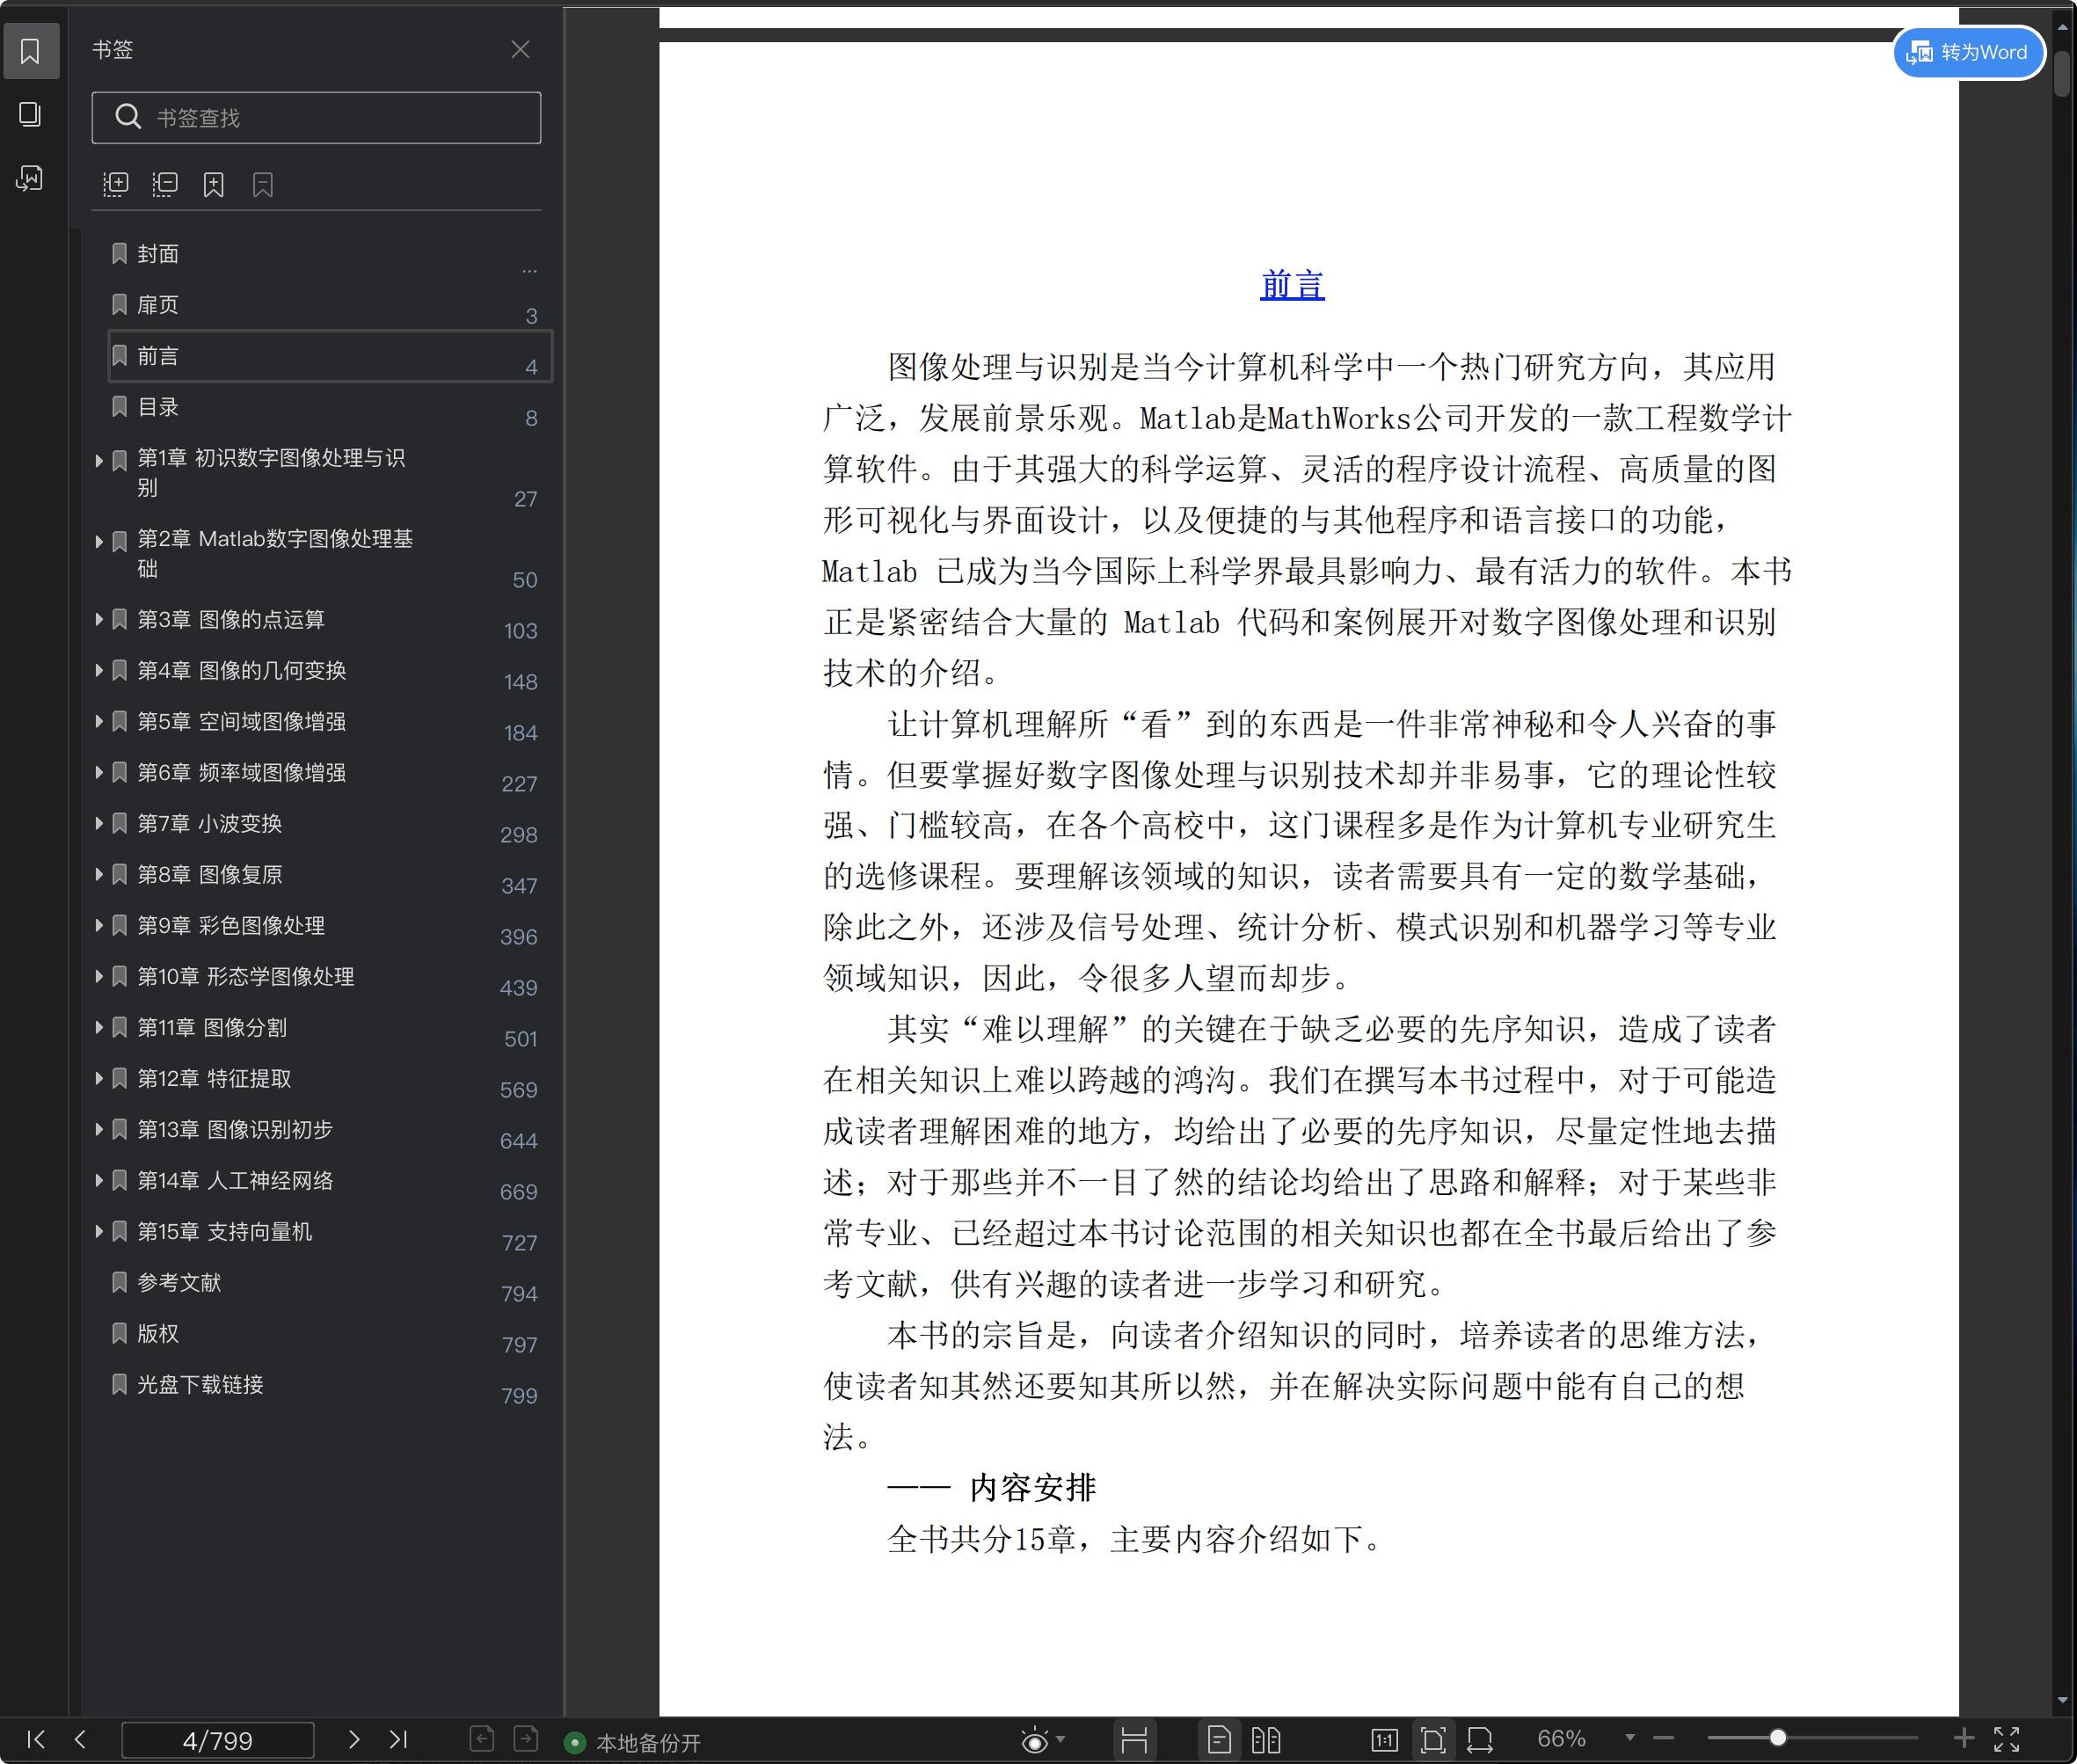Click the bookmark search magnifier icon
The width and height of the screenshot is (2077, 1764).
tap(128, 117)
